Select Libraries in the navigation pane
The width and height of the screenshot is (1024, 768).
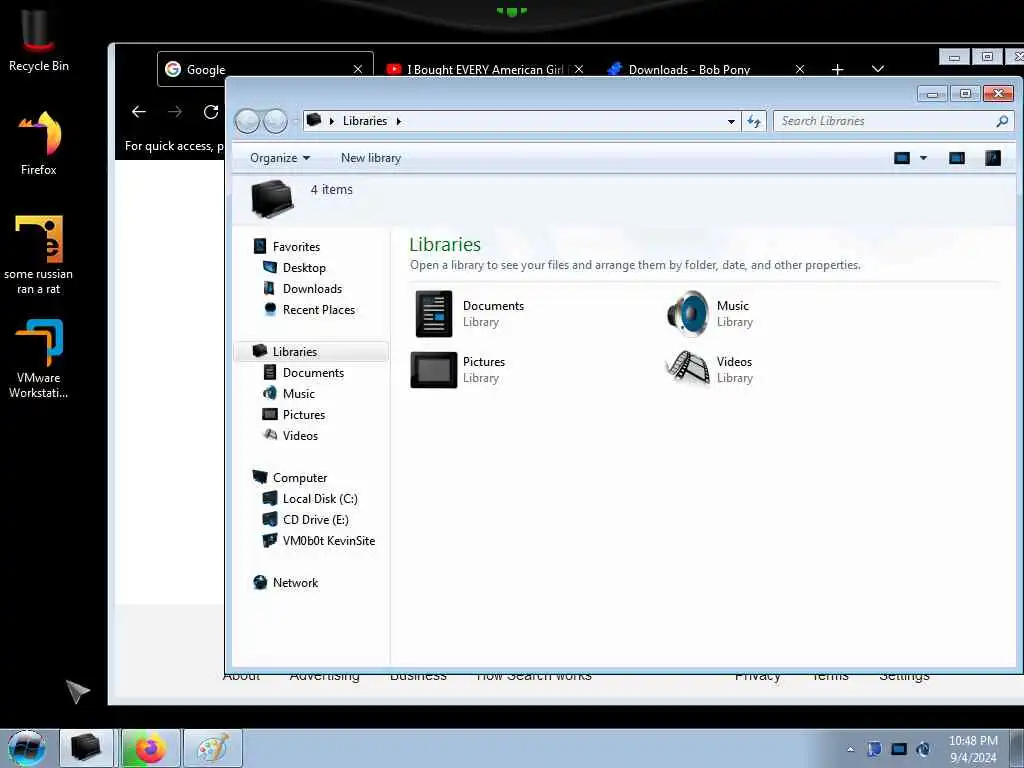click(x=311, y=351)
